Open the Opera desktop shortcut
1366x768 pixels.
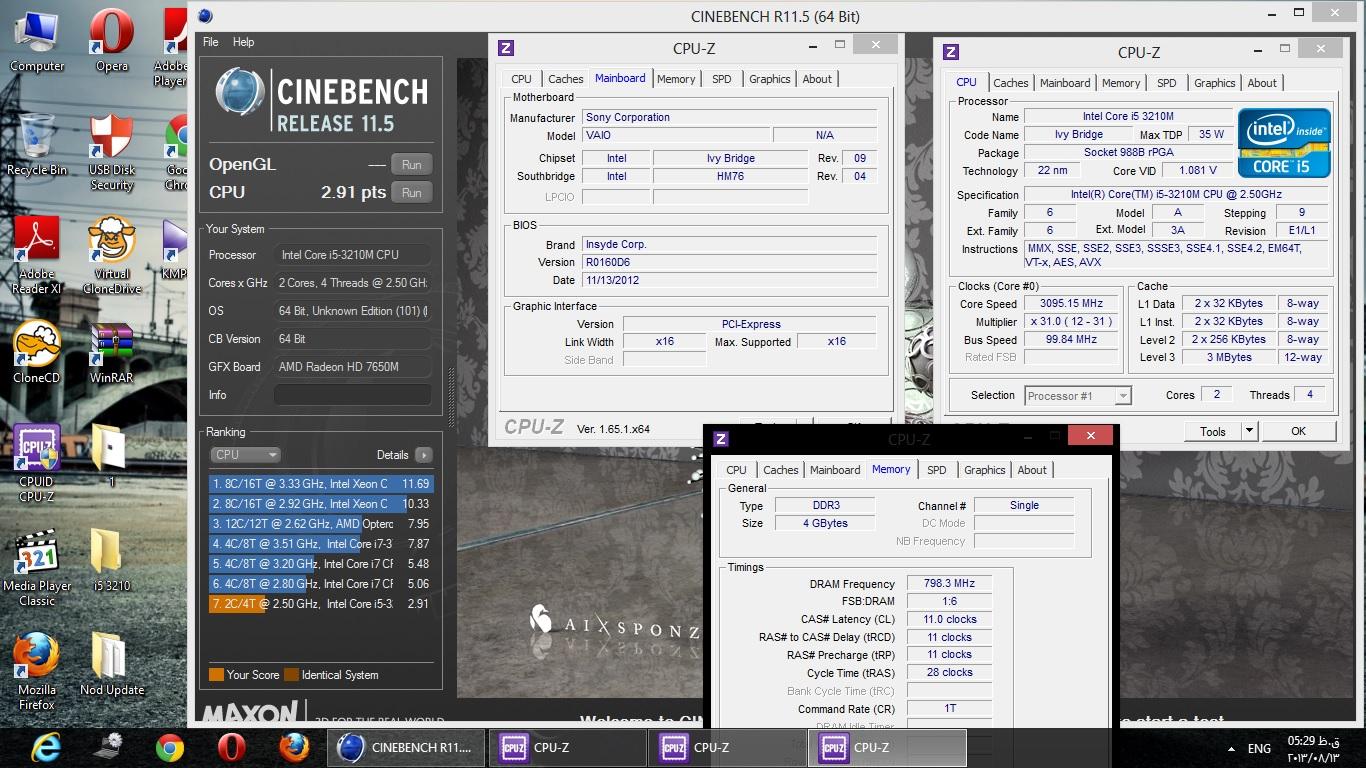click(x=112, y=40)
